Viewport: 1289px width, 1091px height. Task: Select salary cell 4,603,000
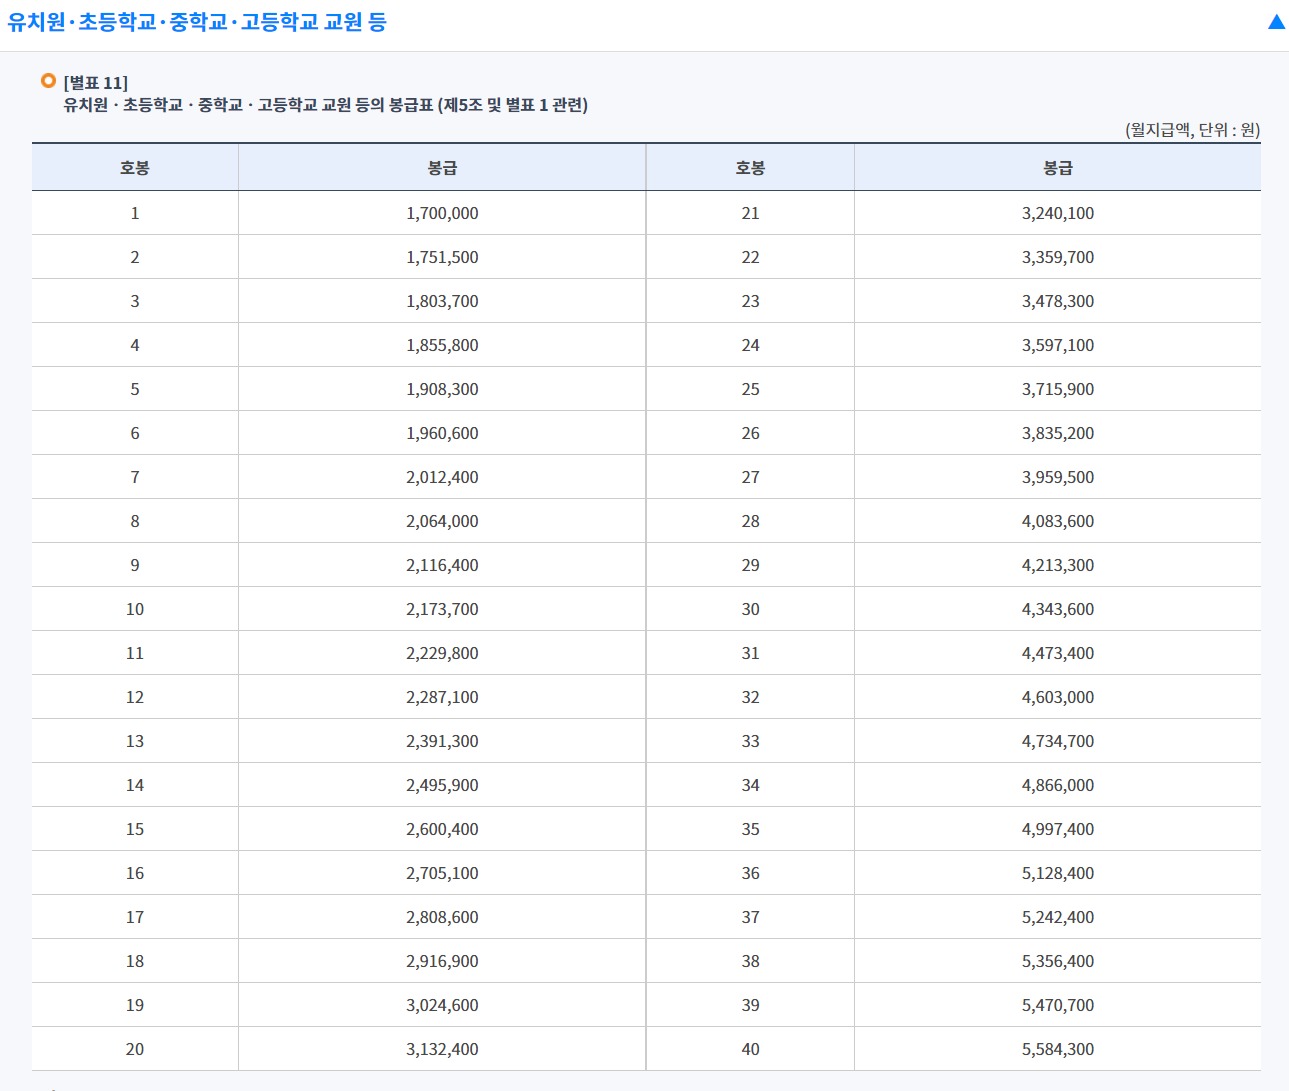[1058, 697]
